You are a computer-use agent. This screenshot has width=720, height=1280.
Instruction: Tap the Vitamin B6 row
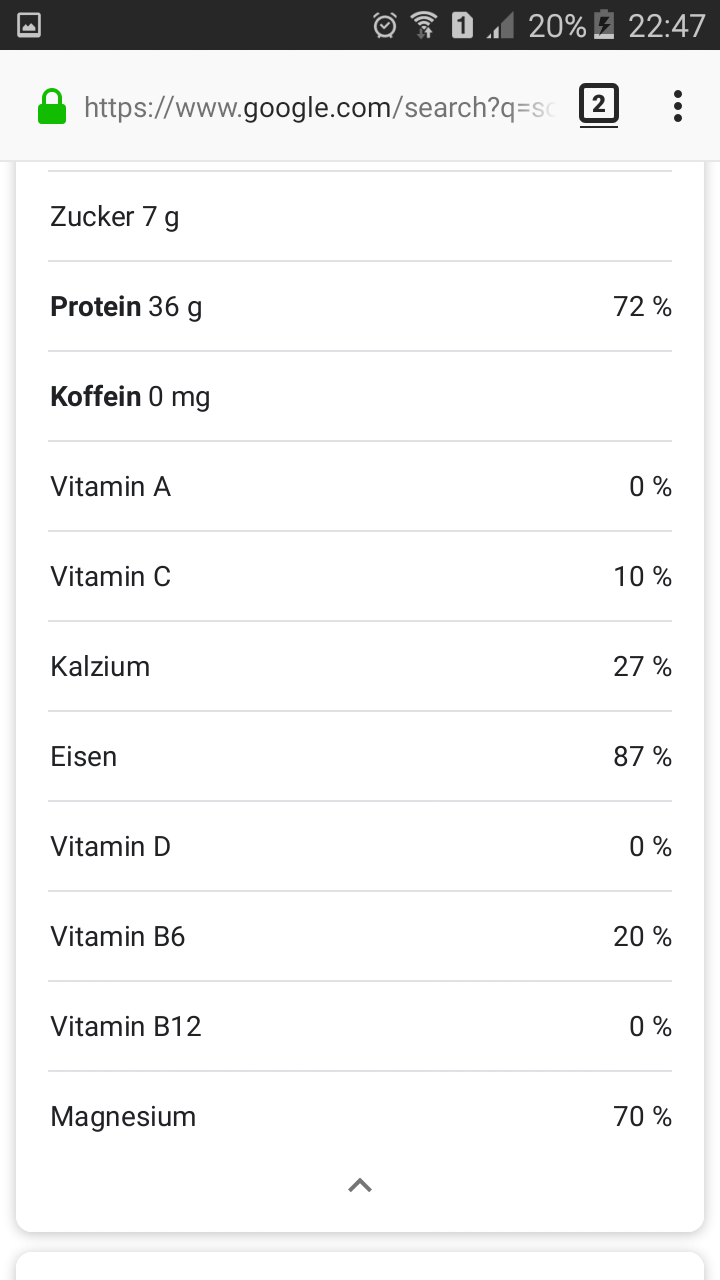pyautogui.click(x=360, y=936)
